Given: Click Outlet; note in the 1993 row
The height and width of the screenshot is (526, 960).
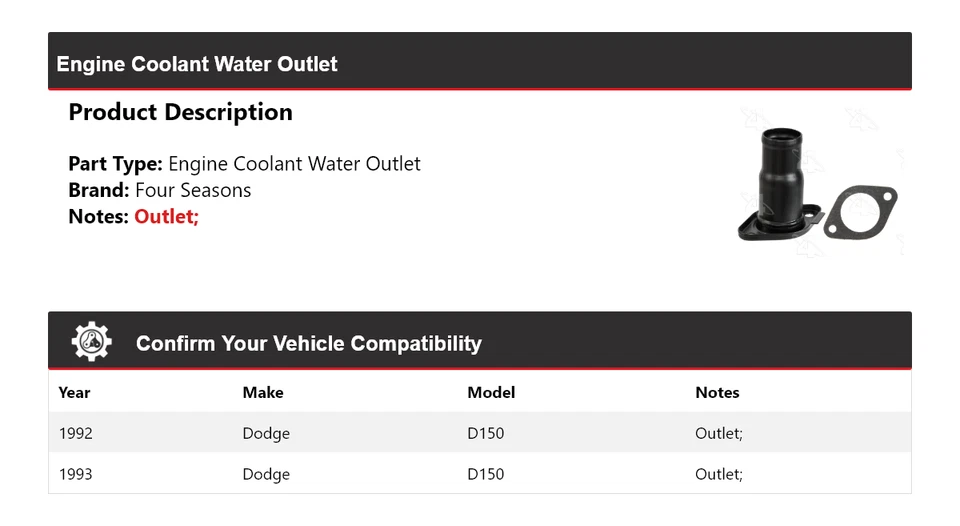Looking at the screenshot, I should click(x=719, y=474).
